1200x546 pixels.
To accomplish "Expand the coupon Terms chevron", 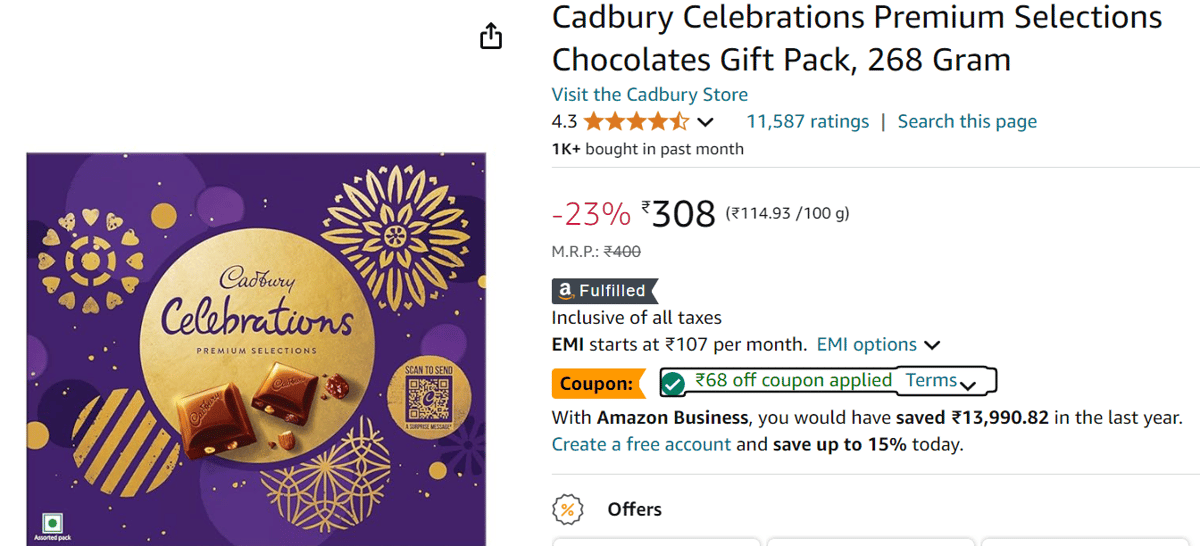I will point(966,384).
